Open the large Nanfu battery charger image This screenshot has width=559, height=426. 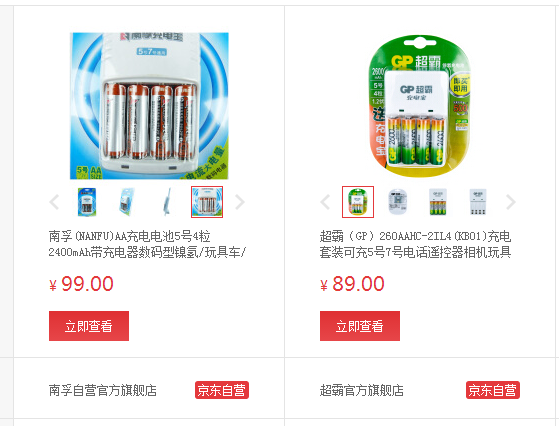tap(149, 106)
